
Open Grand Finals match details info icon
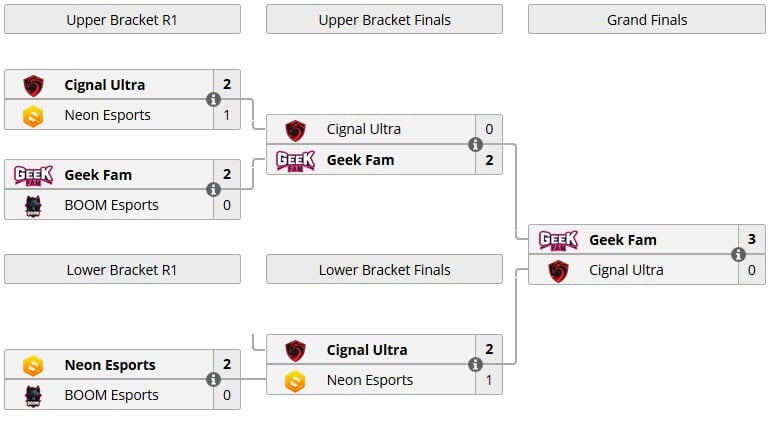point(737,255)
